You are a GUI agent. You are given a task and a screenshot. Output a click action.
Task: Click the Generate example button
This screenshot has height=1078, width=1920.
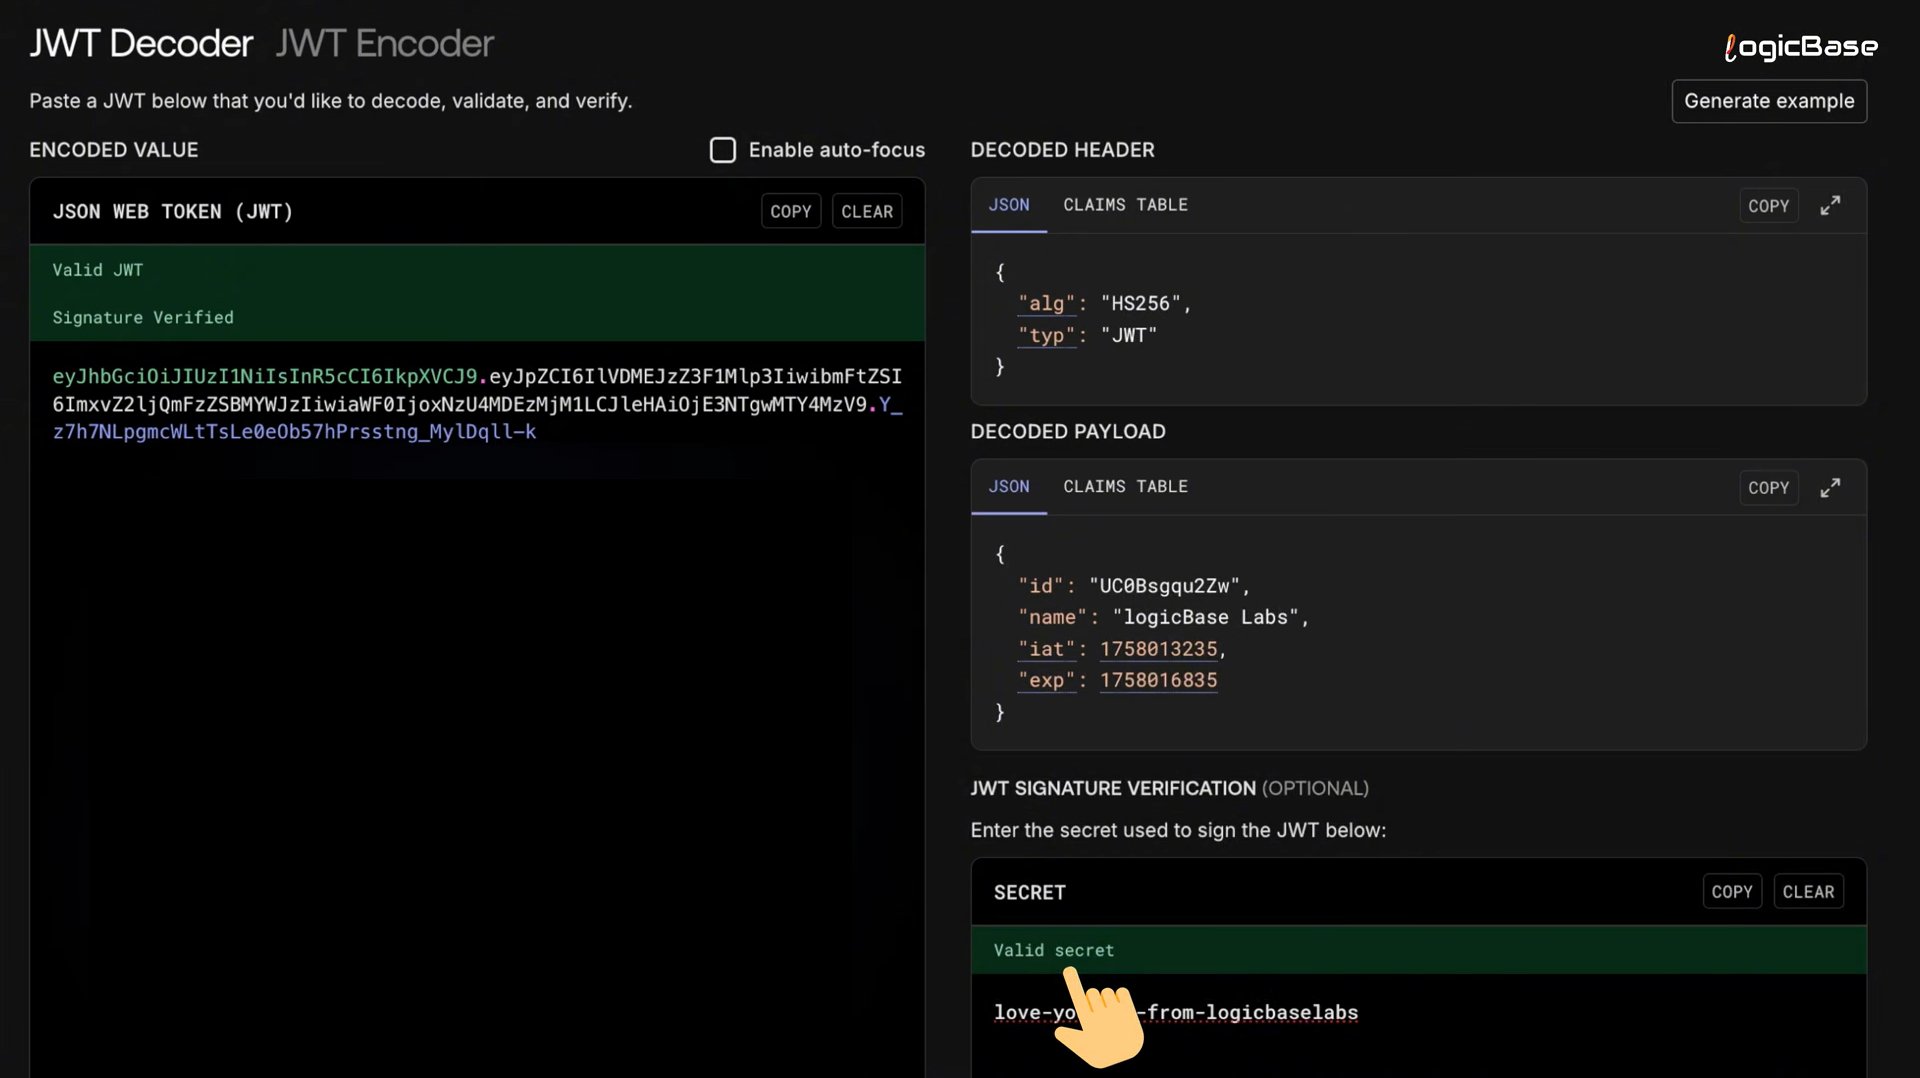tap(1768, 101)
